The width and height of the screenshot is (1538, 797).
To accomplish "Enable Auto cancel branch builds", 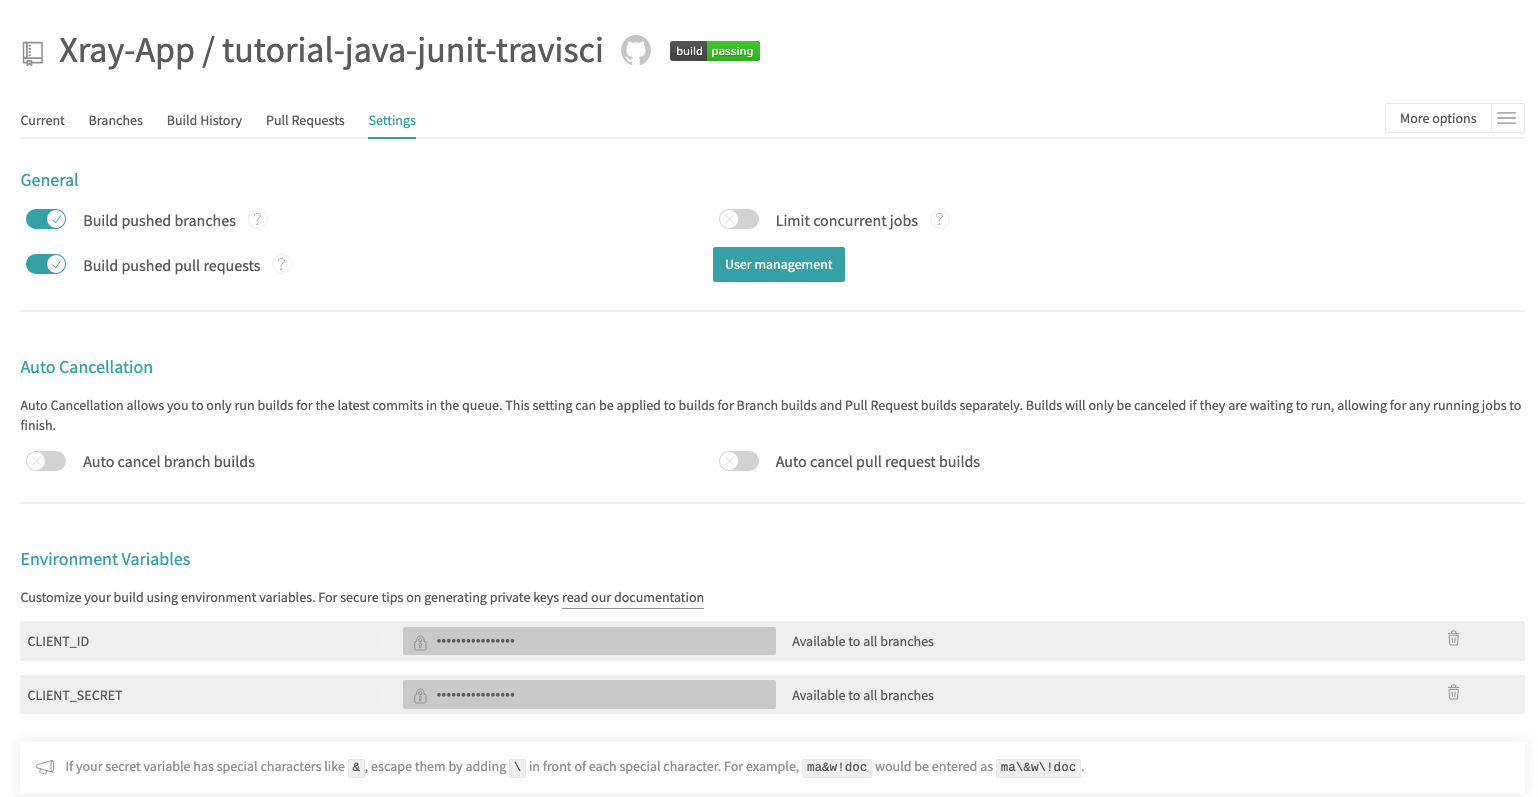I will 46,461.
